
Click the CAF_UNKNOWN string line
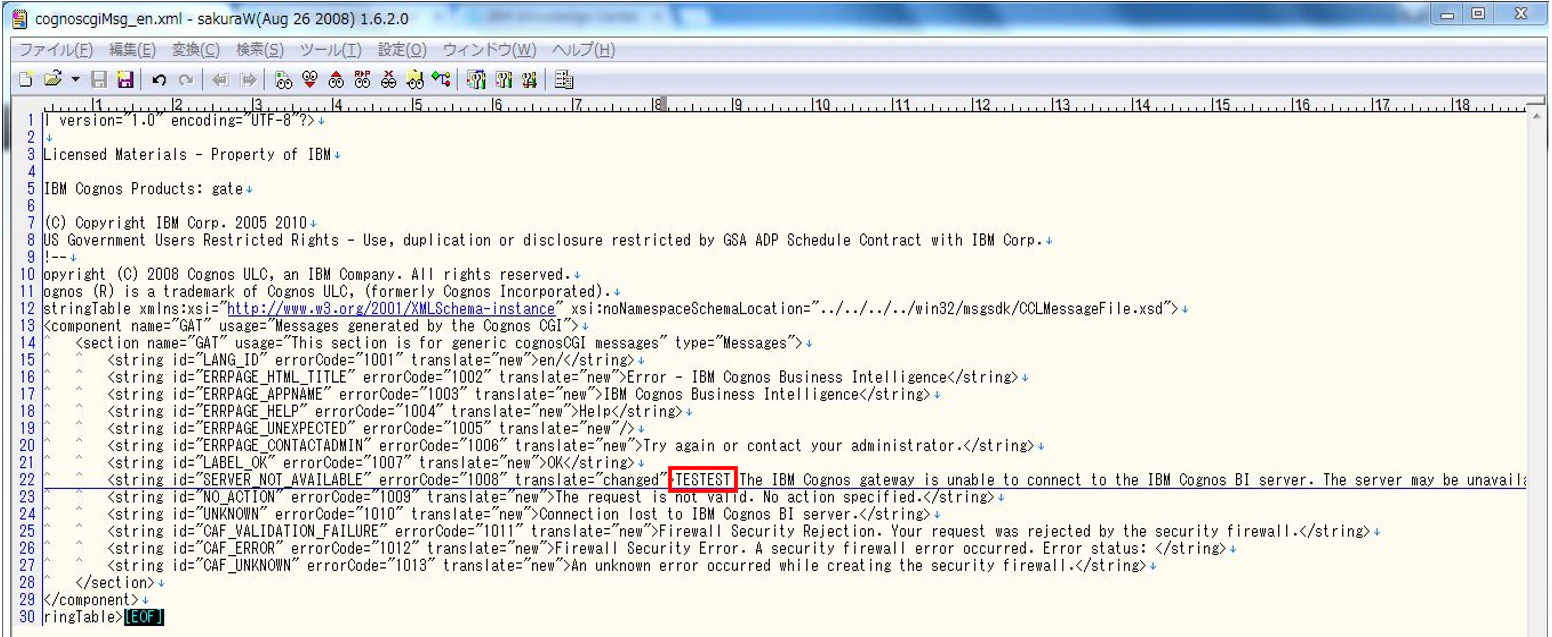[x=626, y=565]
